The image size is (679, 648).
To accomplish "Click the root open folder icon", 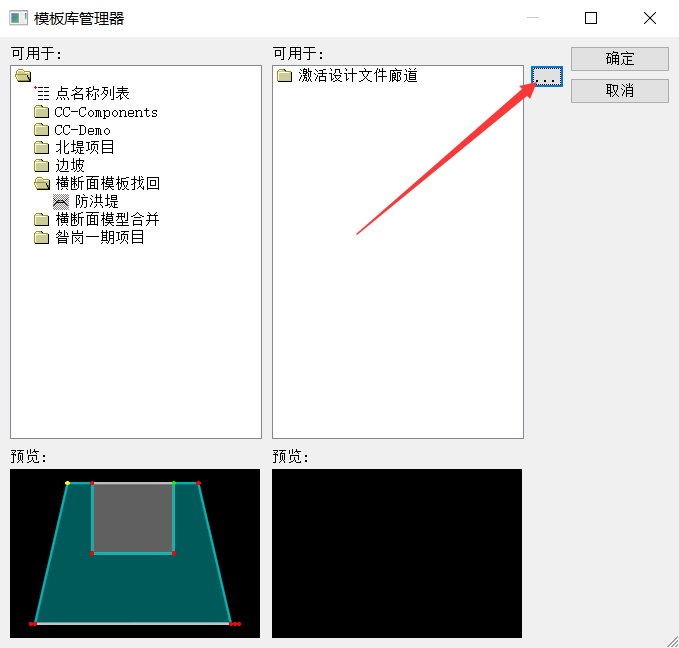I will tap(23, 76).
